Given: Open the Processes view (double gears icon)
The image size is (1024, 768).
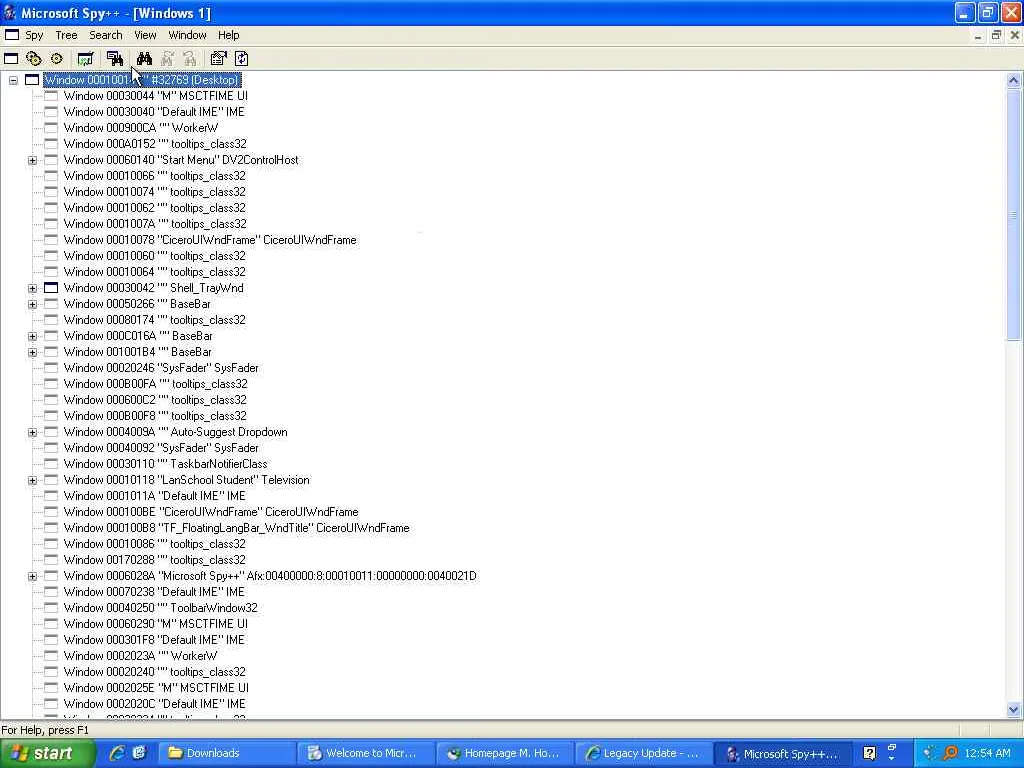Looking at the screenshot, I should [x=33, y=59].
